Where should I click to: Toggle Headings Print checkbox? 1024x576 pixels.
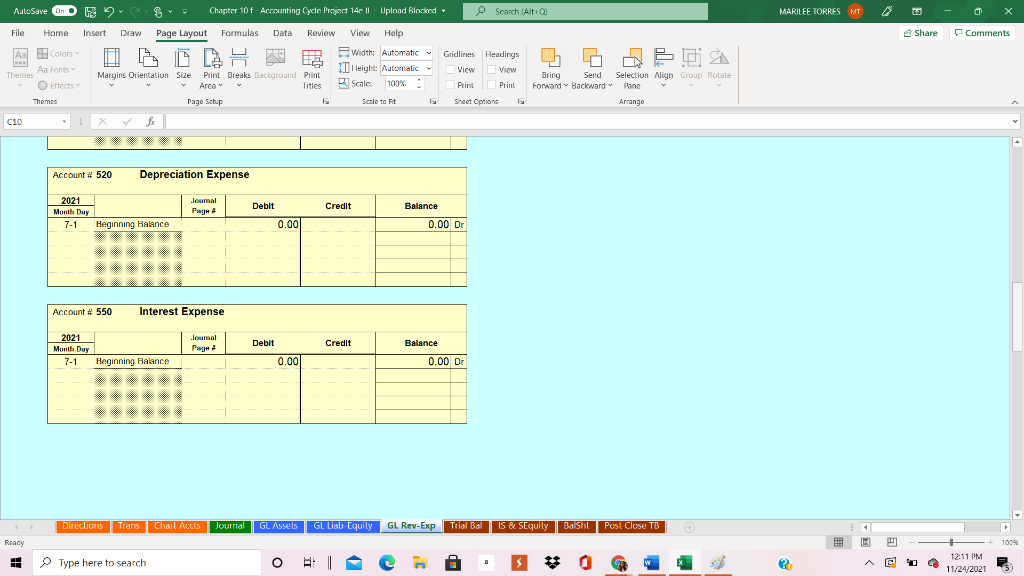pos(492,85)
